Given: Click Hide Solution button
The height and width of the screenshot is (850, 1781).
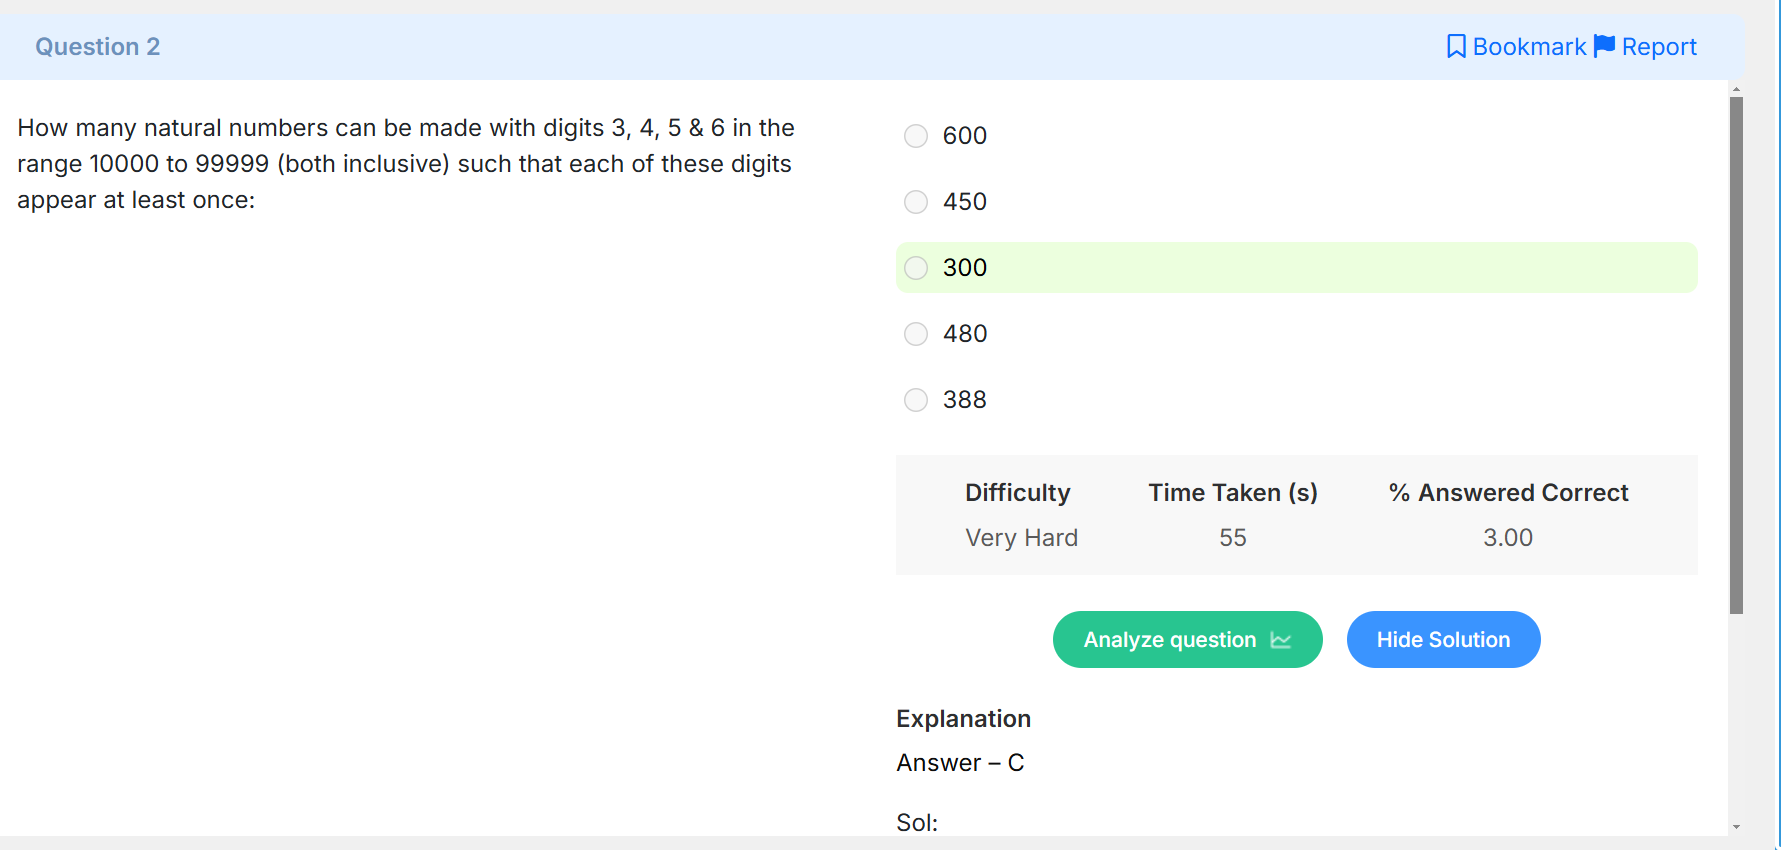Looking at the screenshot, I should point(1443,640).
